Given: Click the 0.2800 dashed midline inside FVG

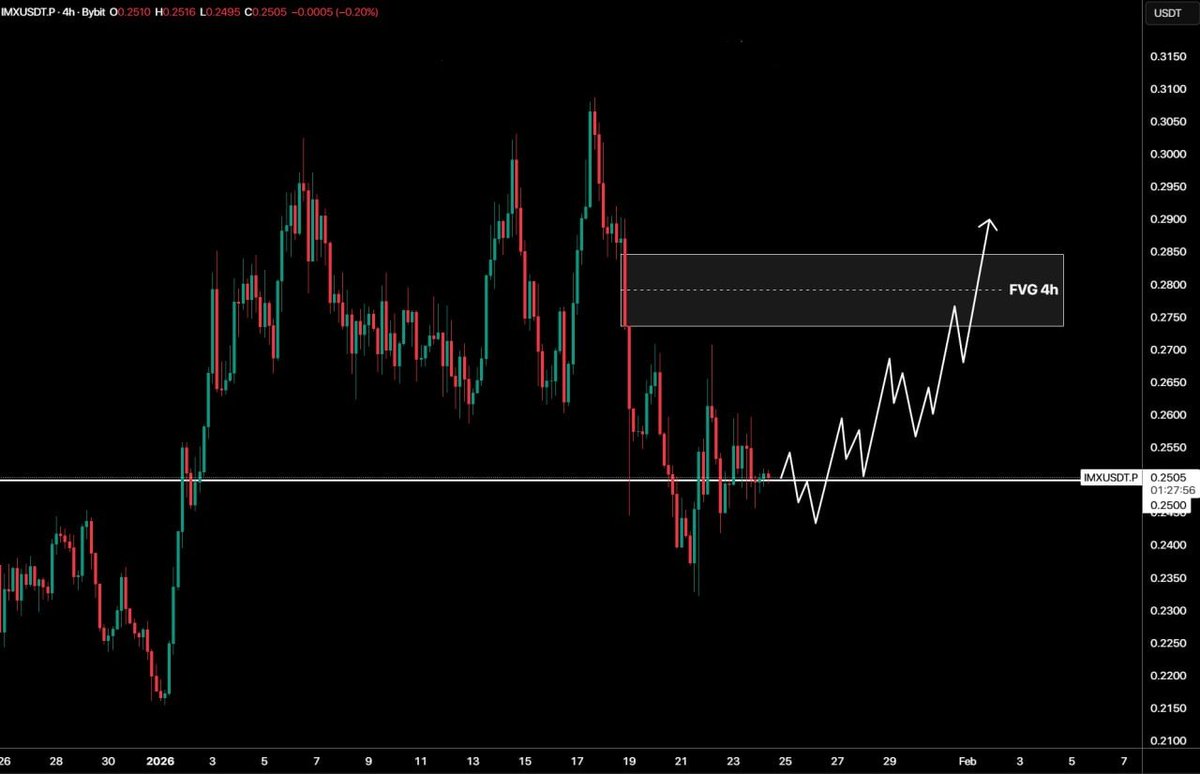Looking at the screenshot, I should [x=820, y=289].
